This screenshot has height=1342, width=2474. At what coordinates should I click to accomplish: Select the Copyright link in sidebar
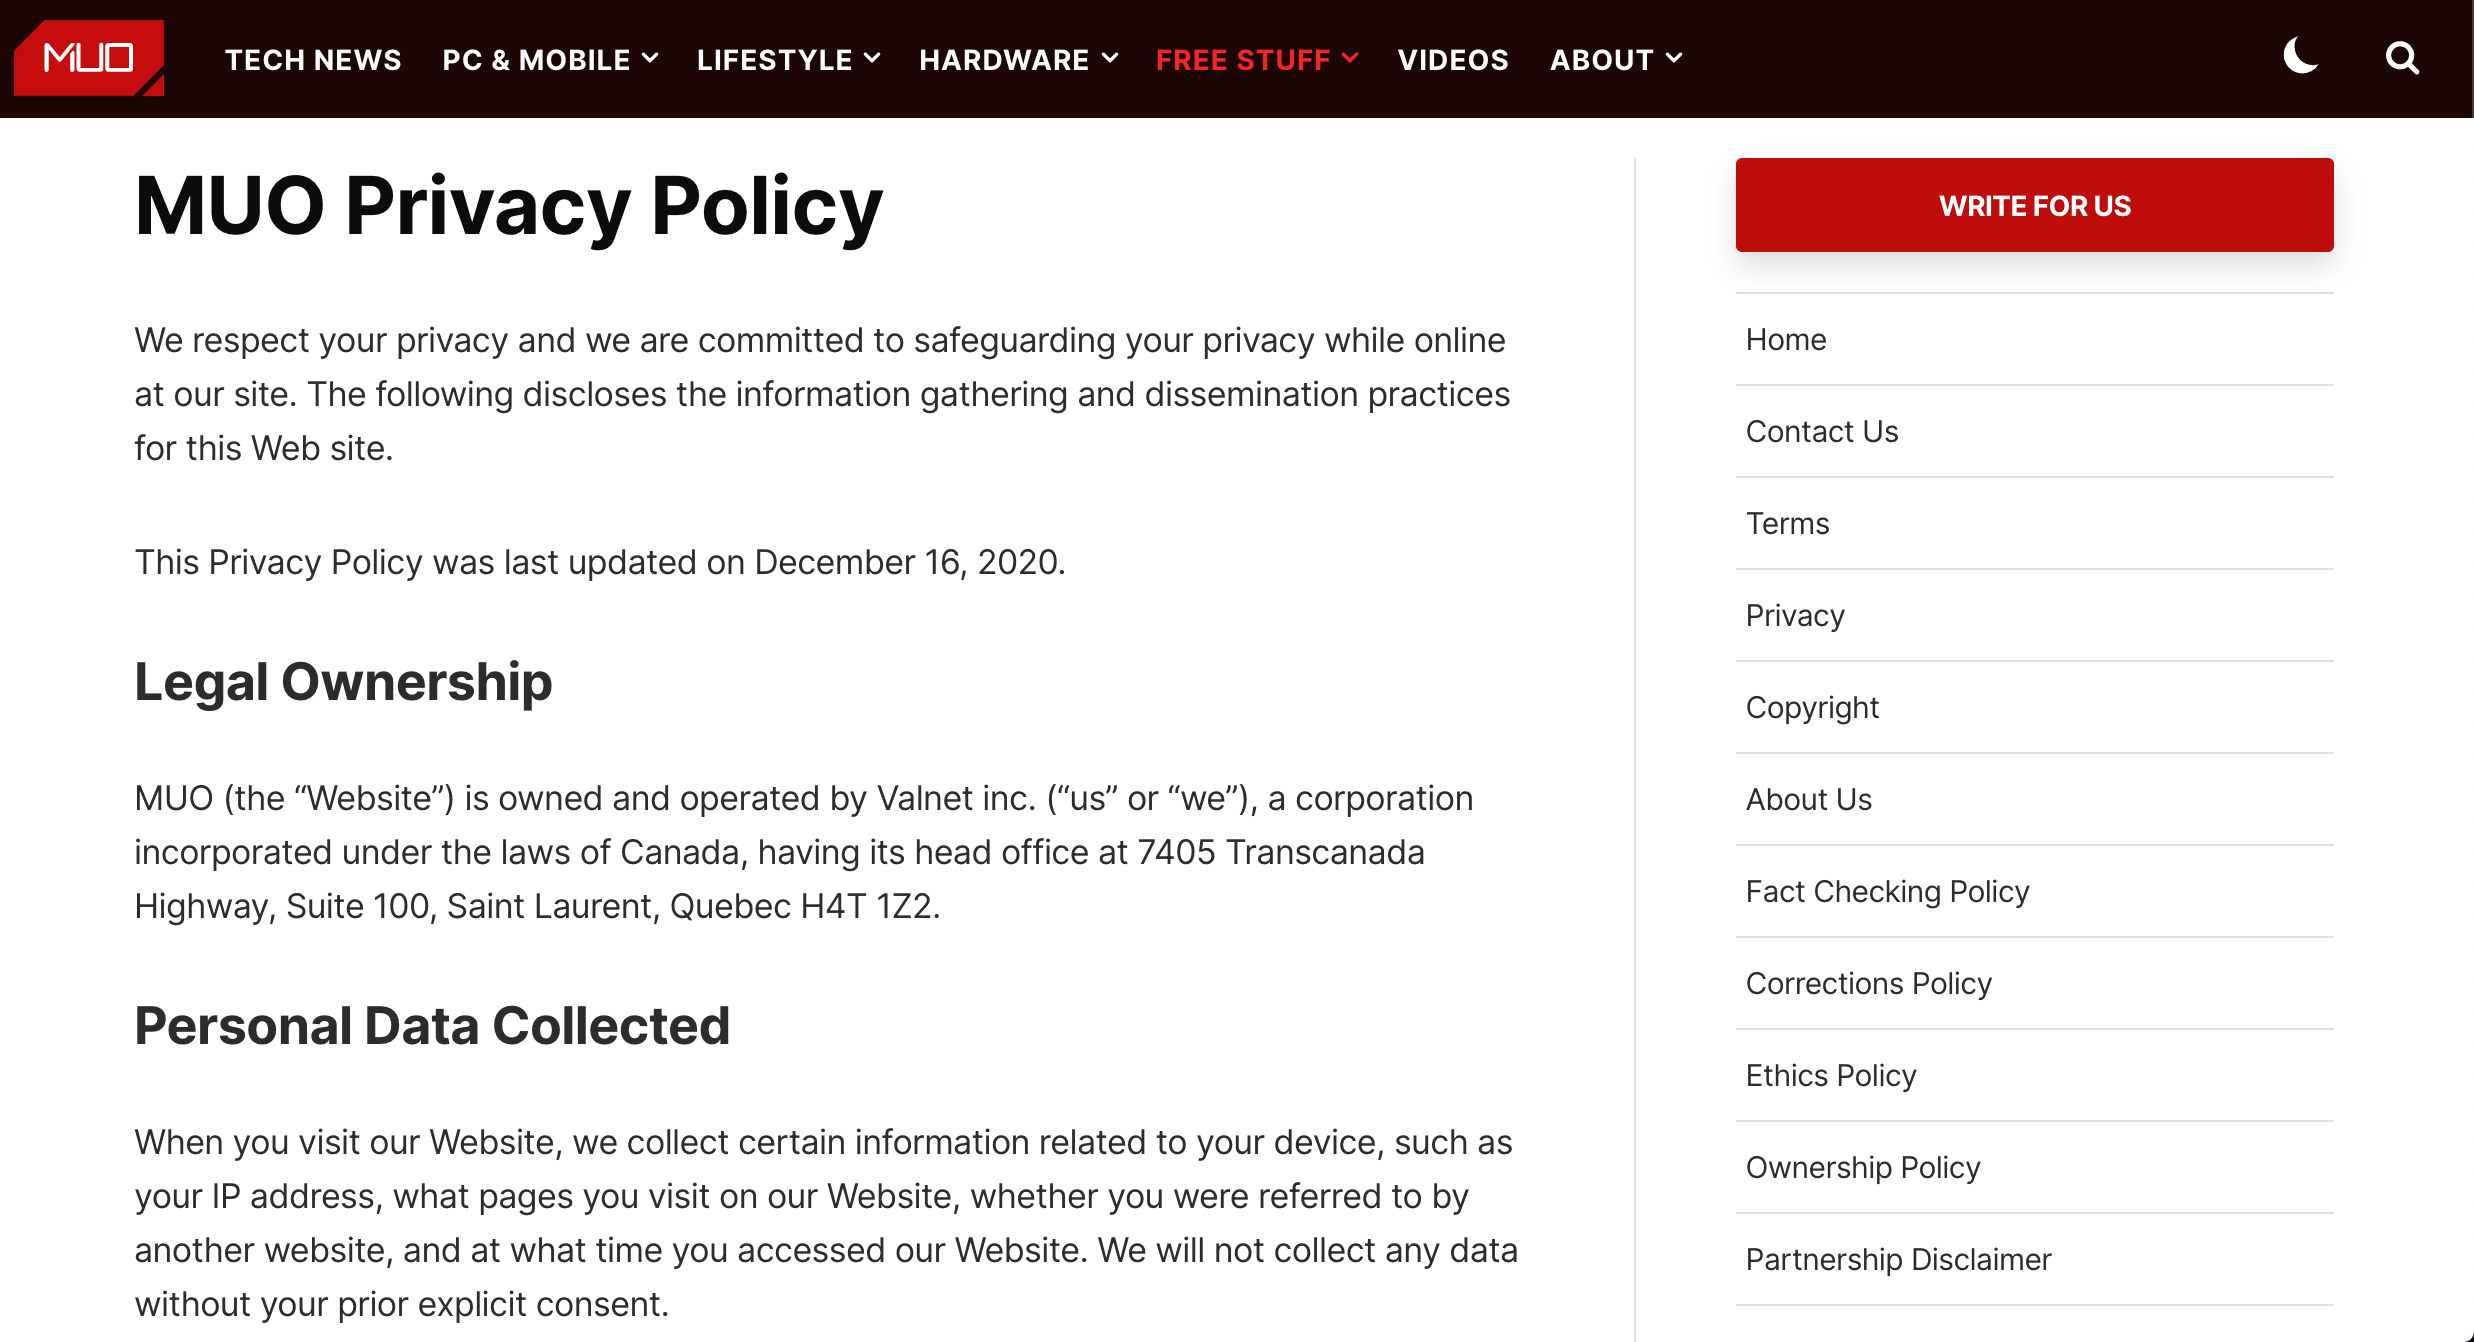(x=1812, y=708)
